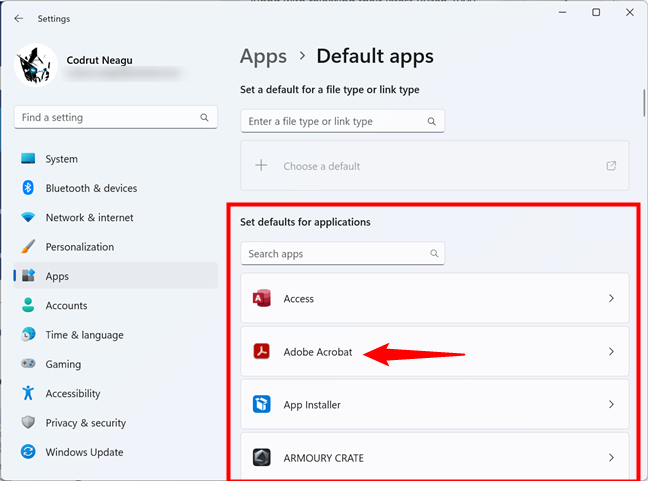648x481 pixels.
Task: Click the Time & language globe icon
Action: click(28, 334)
